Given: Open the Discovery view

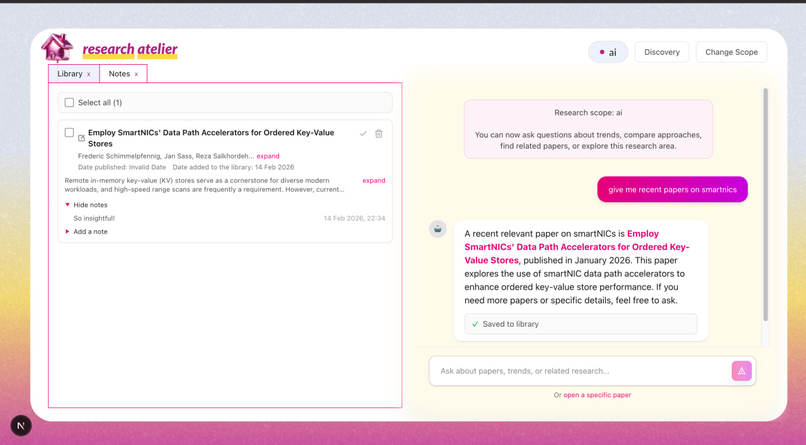Looking at the screenshot, I should [x=662, y=52].
